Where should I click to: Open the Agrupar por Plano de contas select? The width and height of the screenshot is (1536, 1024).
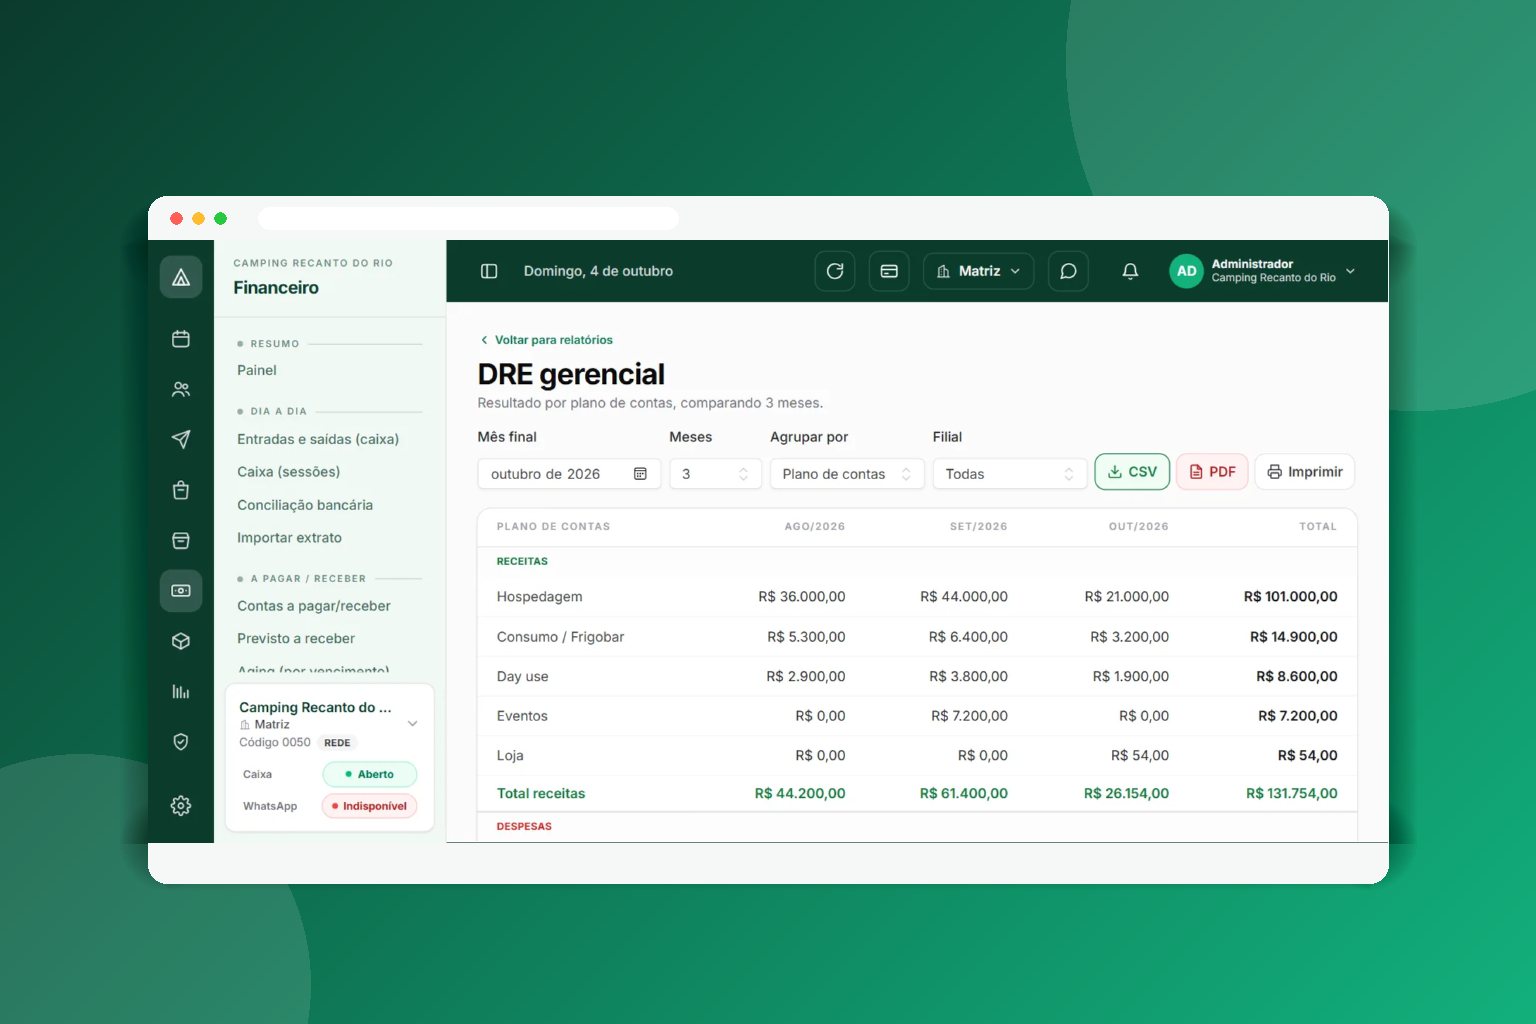click(x=846, y=474)
